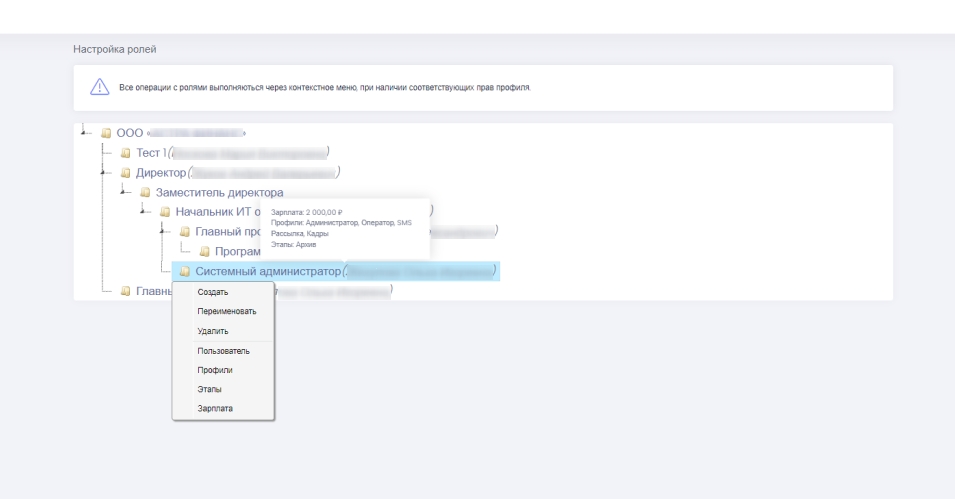Select the Заместитель директора role label
This screenshot has height=499, width=955.
(x=219, y=192)
